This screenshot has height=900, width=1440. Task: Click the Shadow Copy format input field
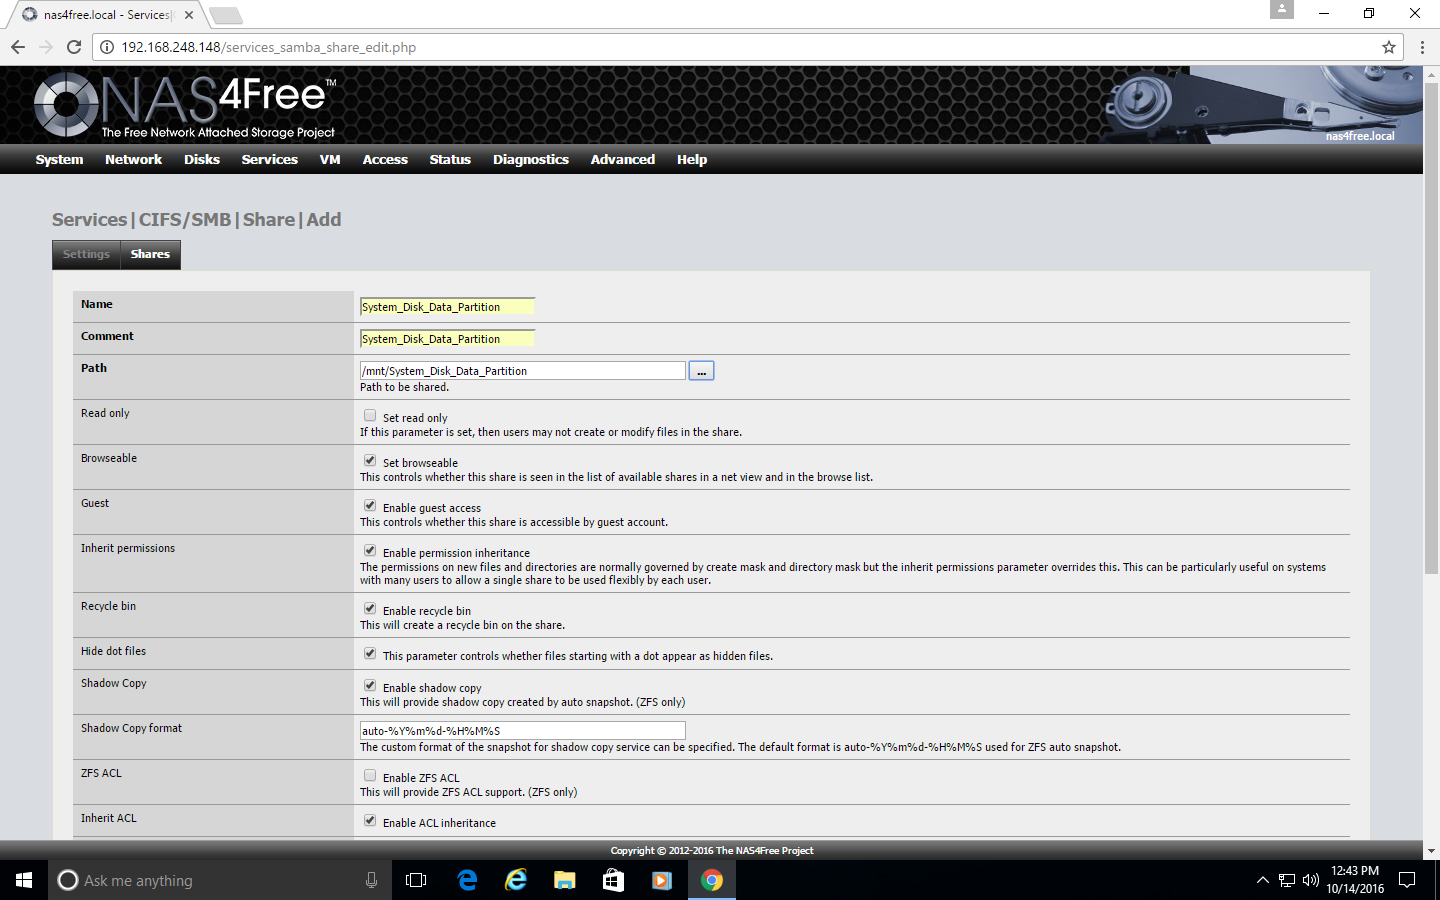coord(522,731)
